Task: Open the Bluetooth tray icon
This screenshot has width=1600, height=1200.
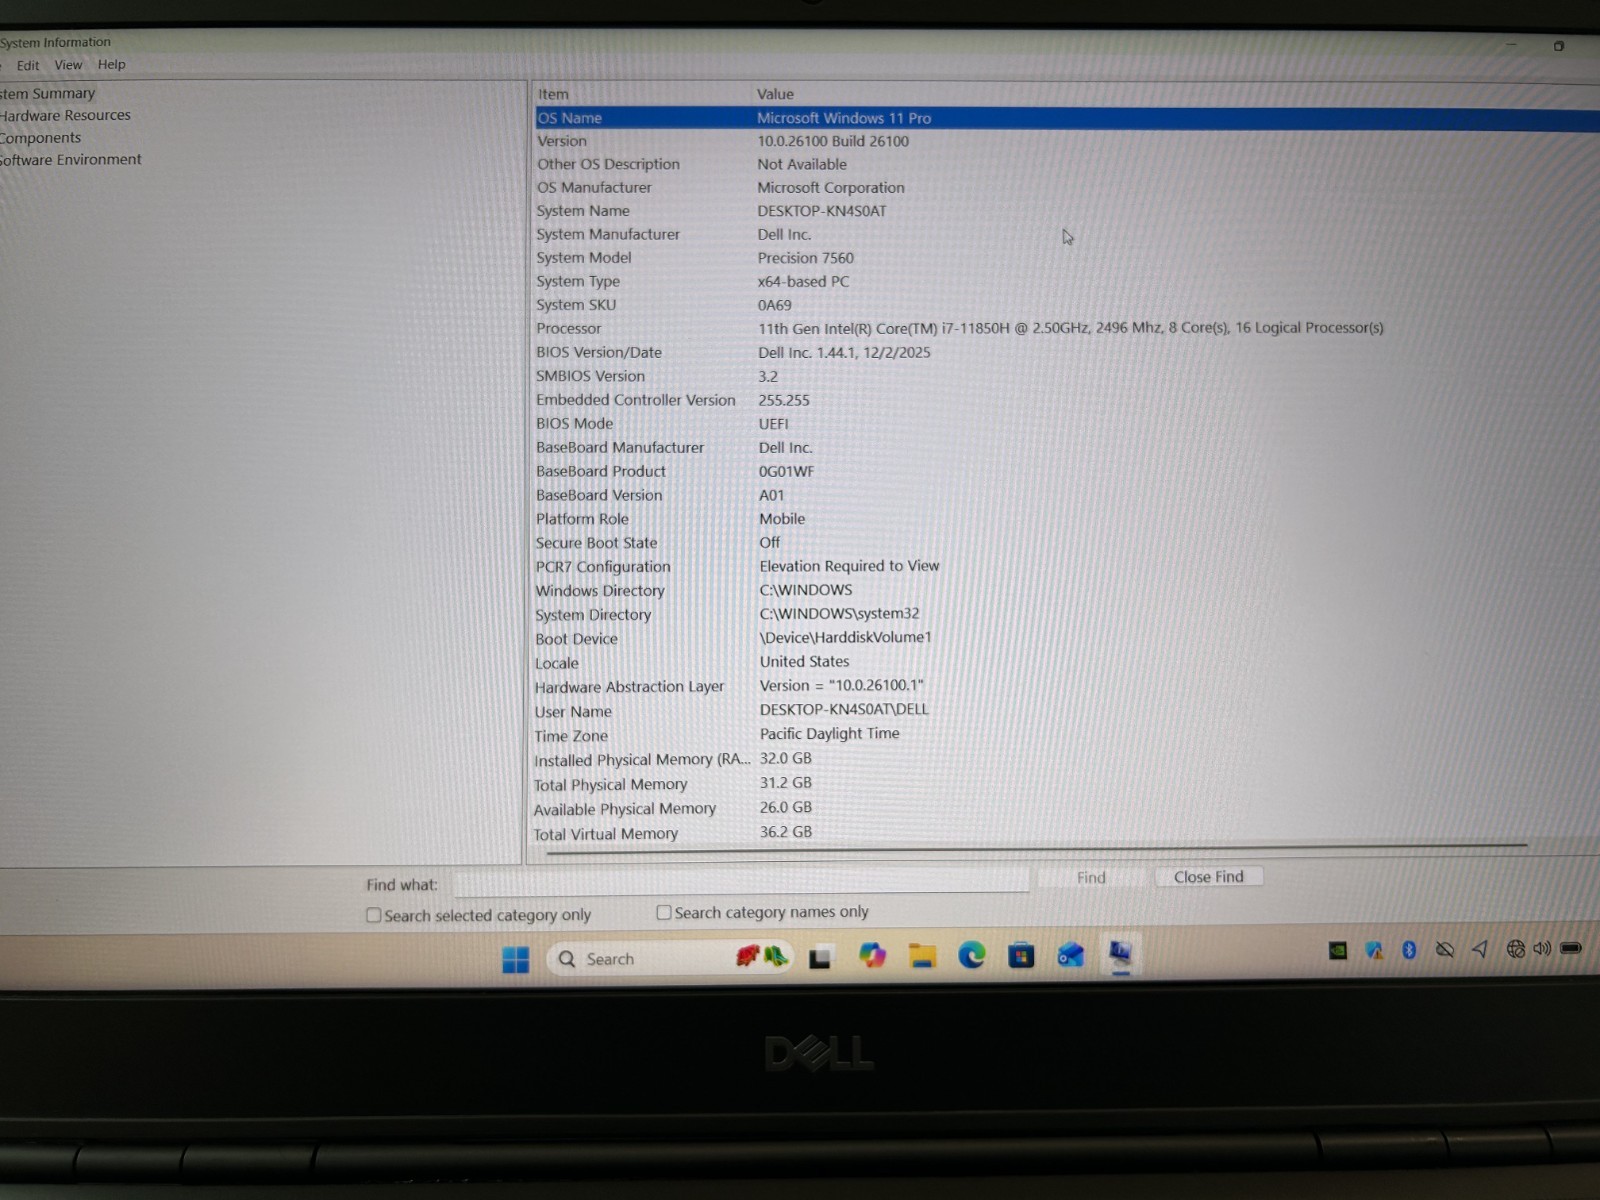Action: (1409, 950)
